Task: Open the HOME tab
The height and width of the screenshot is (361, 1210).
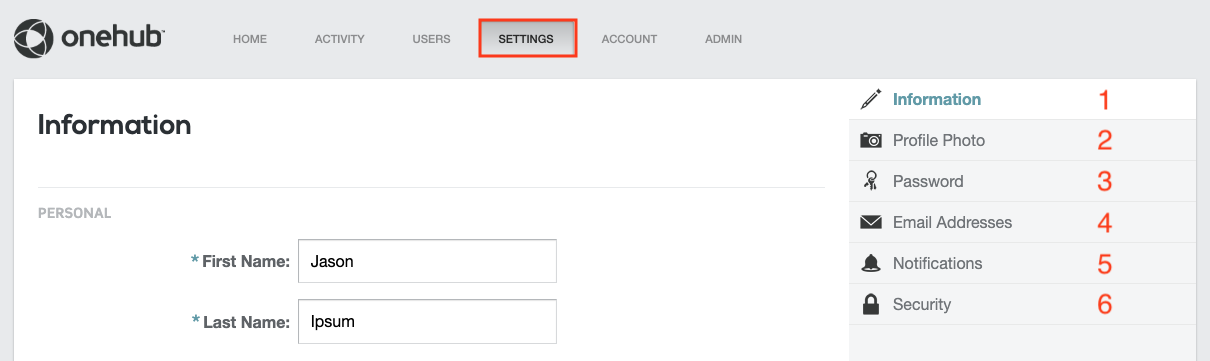Action: coord(250,39)
